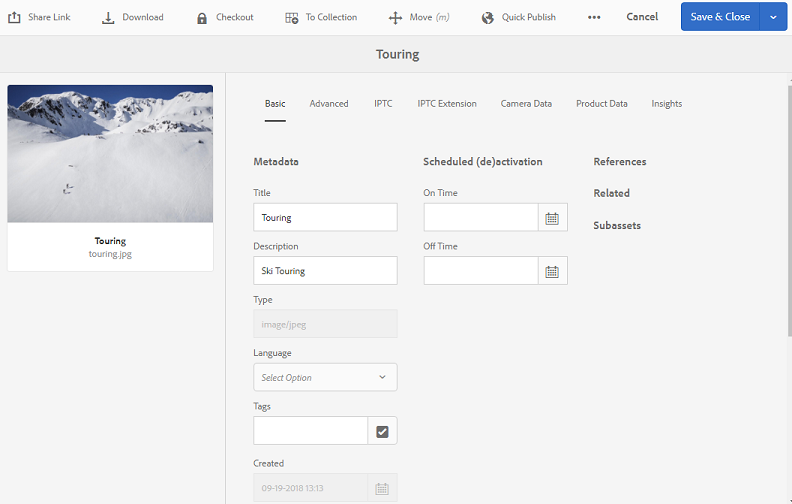Click the Save & Close button
Screen dimensions: 792x504
[x=720, y=17]
